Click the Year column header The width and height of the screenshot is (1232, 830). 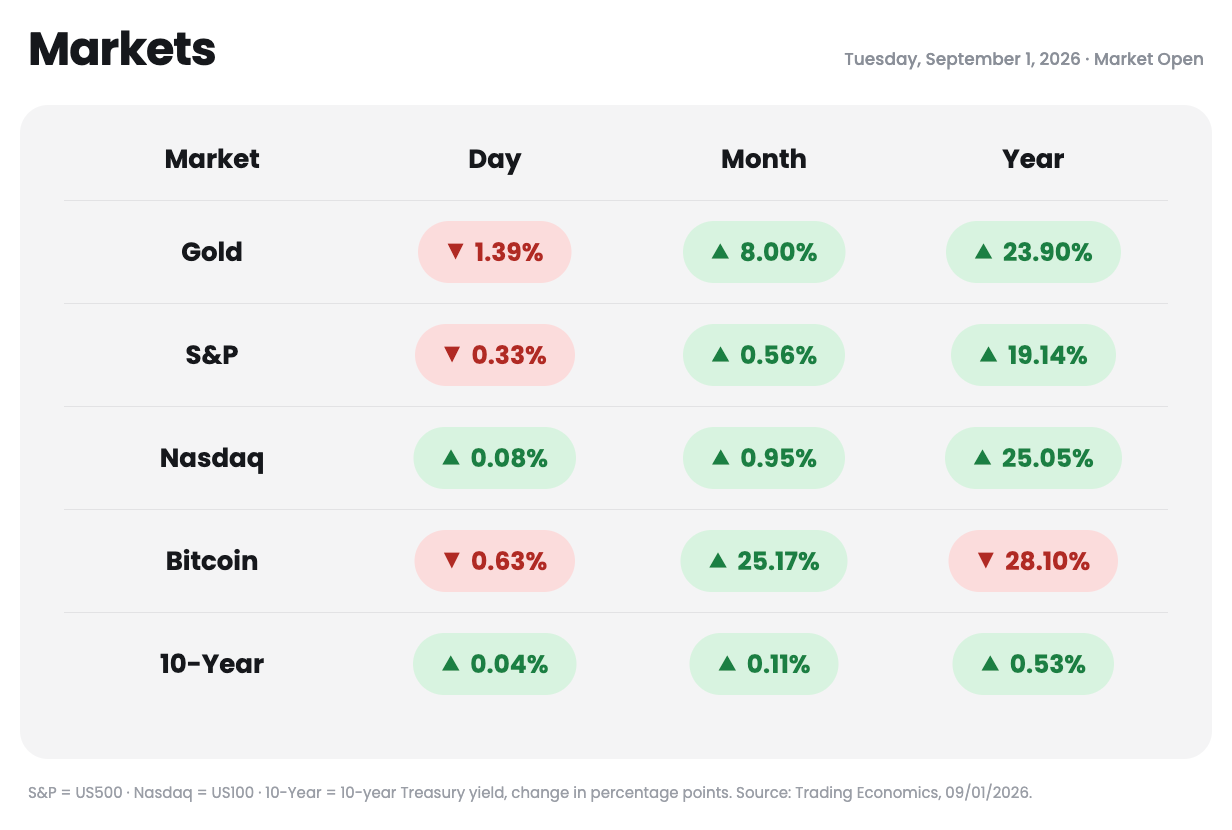1033,159
